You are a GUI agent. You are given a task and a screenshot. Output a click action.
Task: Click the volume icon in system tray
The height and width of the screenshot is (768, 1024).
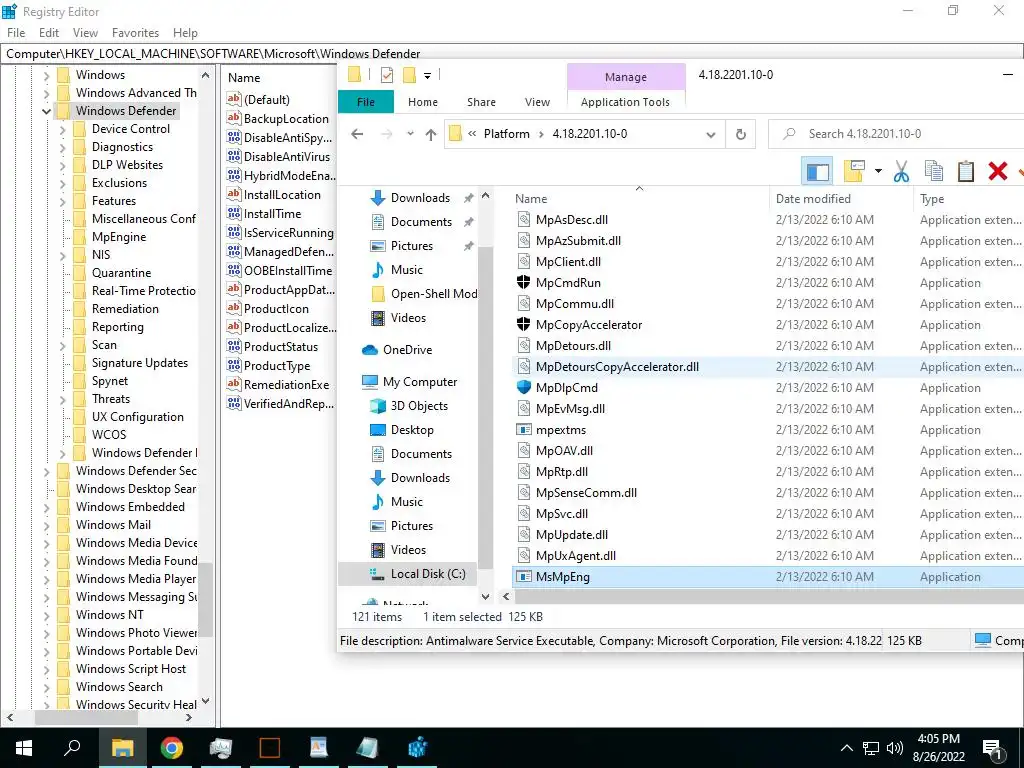coord(895,748)
